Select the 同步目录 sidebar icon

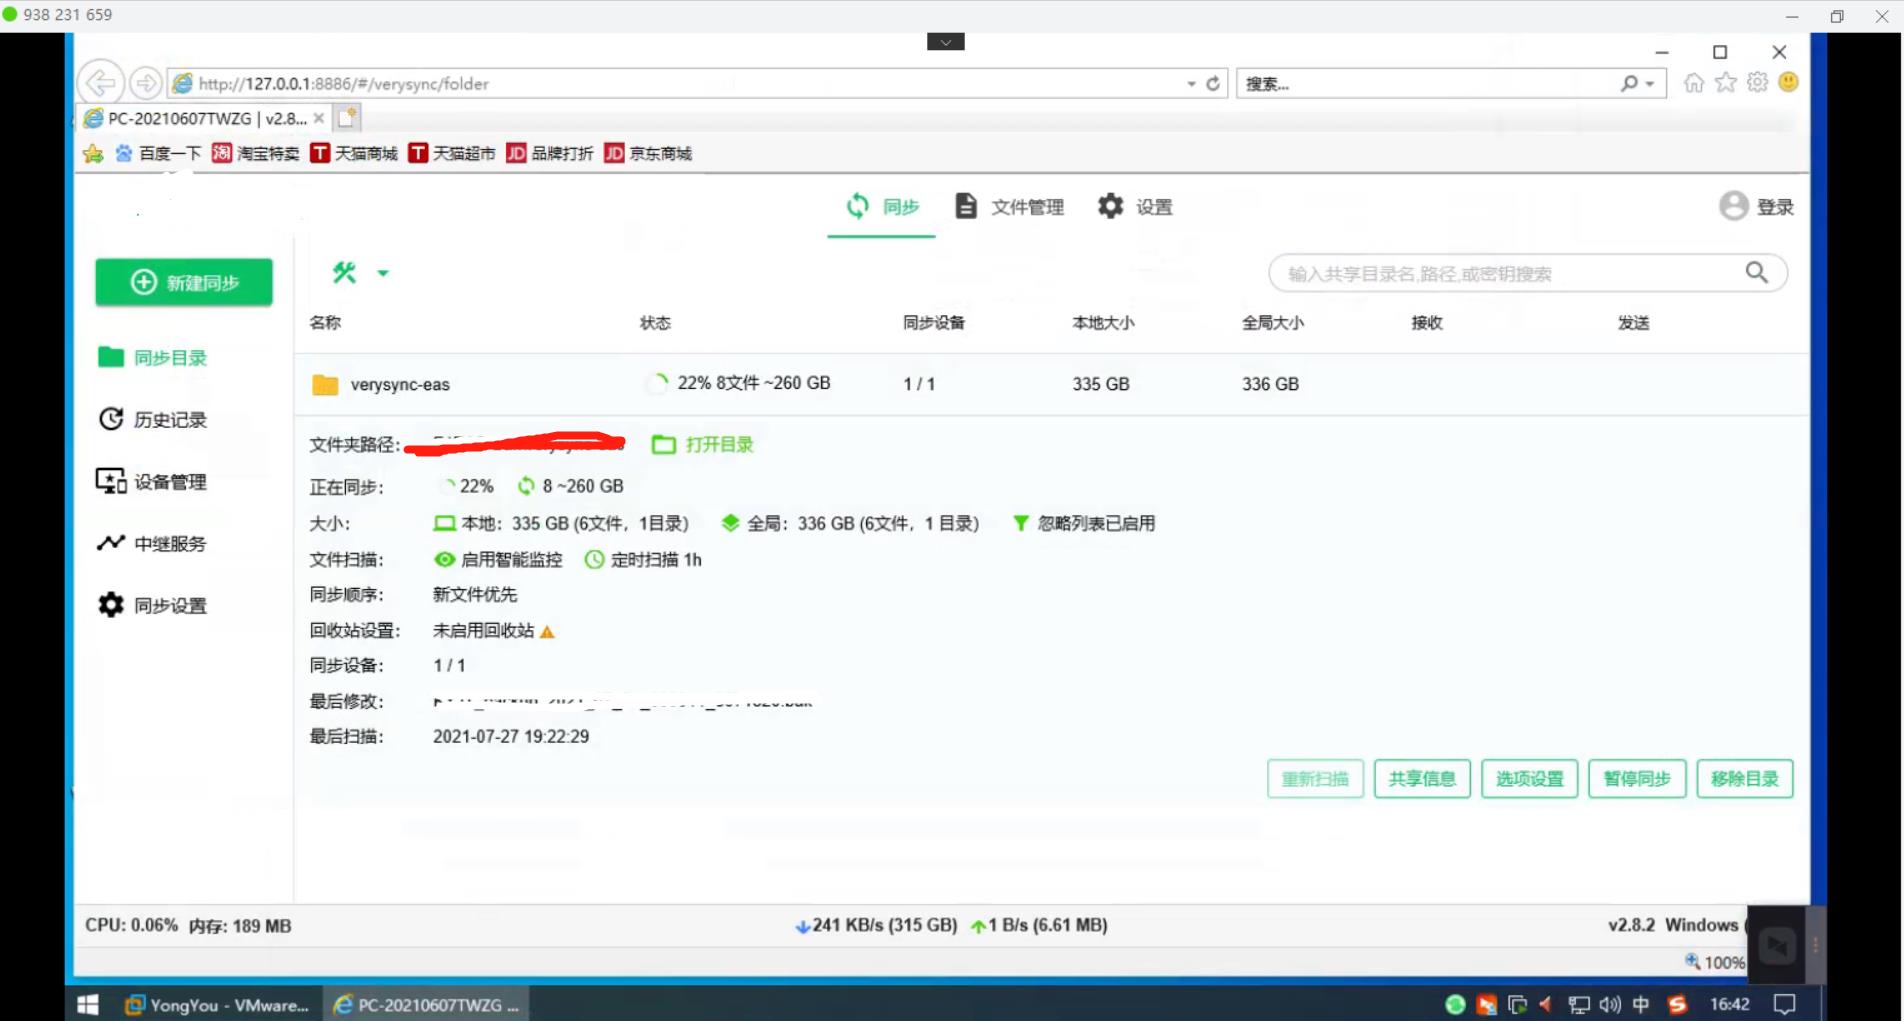111,357
